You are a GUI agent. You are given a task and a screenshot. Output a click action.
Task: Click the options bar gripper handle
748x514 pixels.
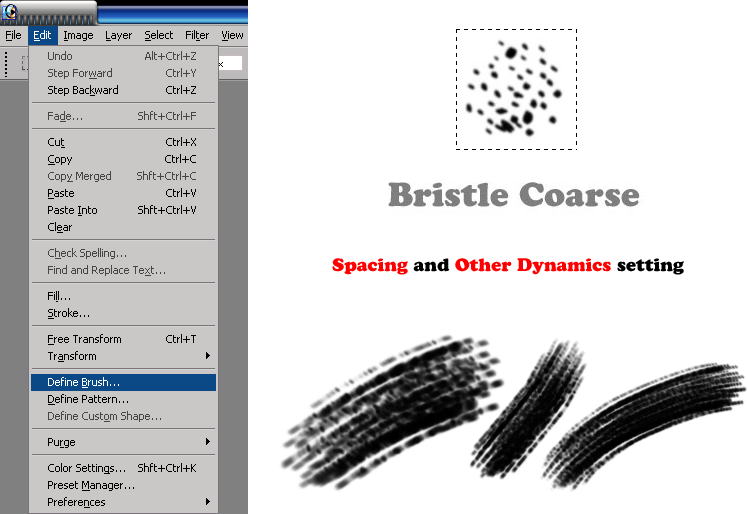pos(6,64)
